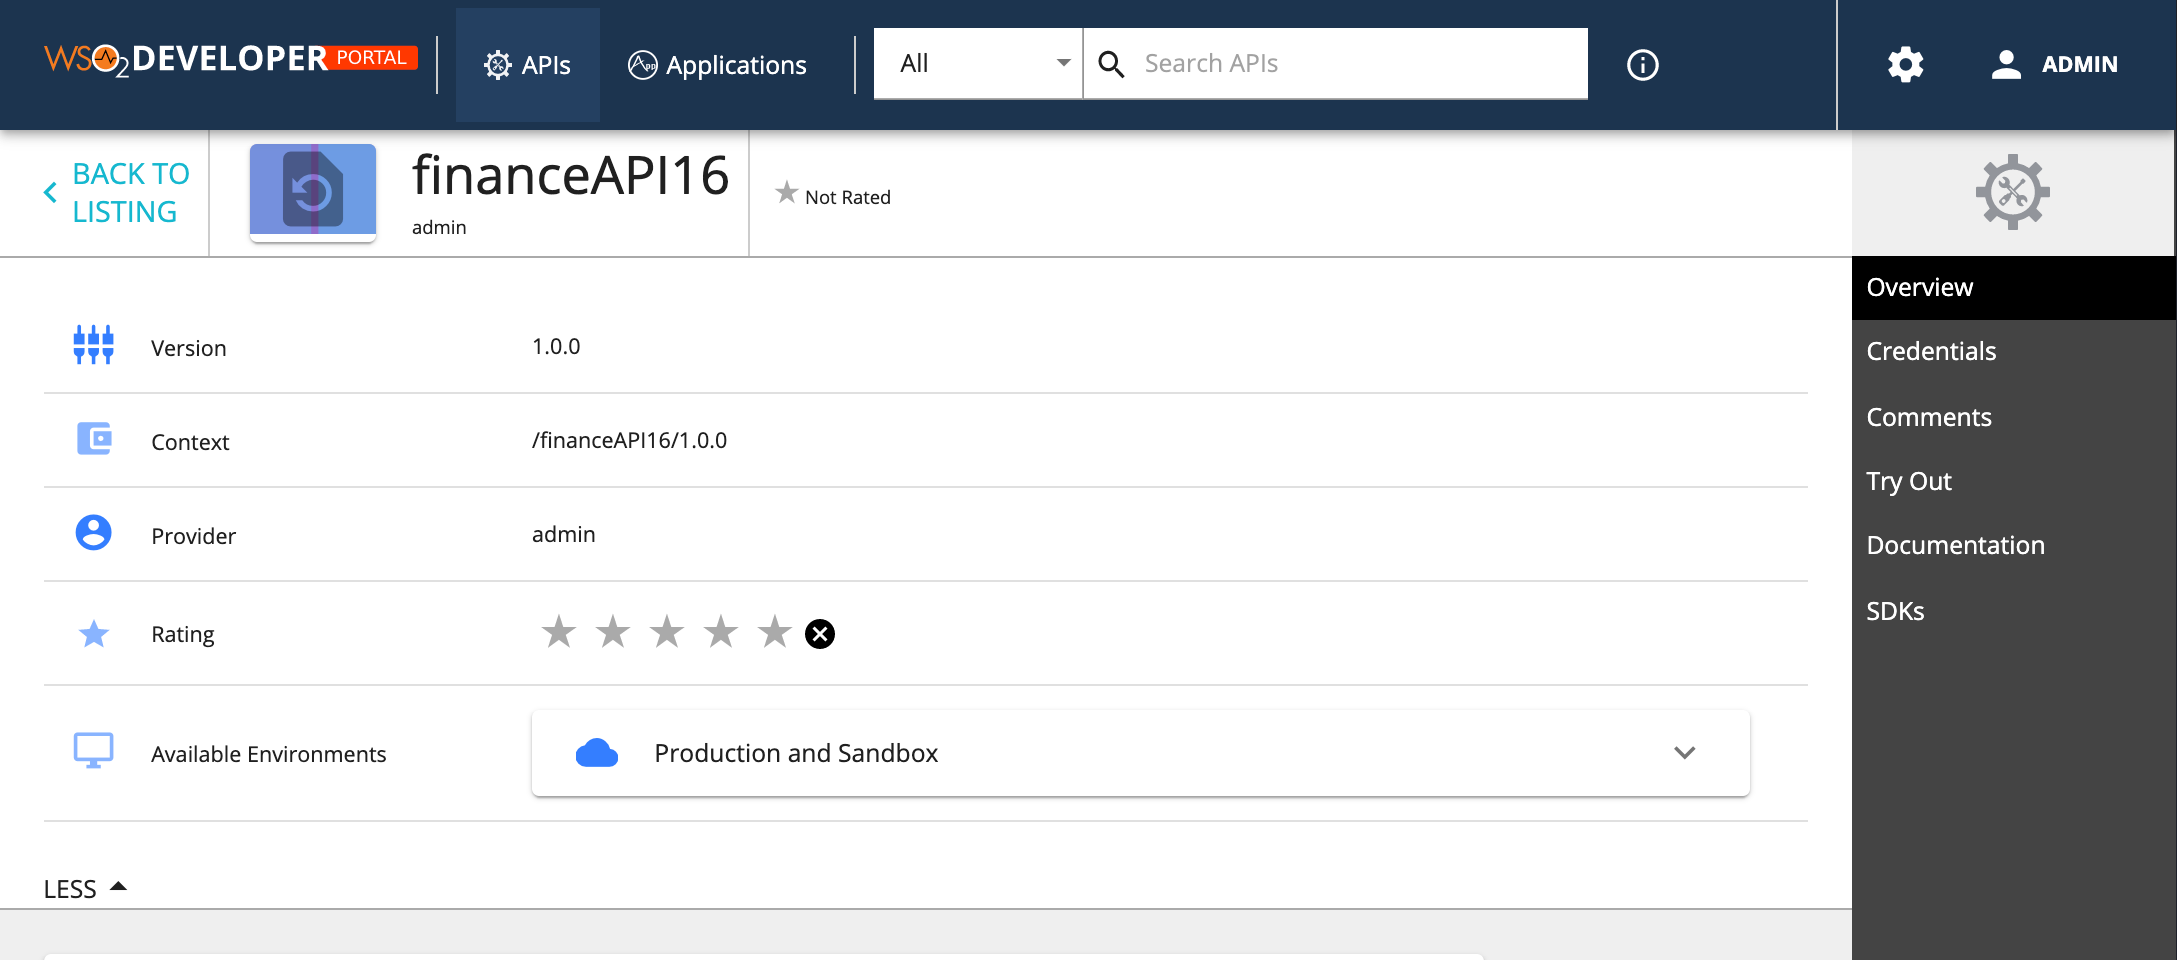This screenshot has height=960, width=2177.
Task: Click the Rating label
Action: tap(183, 634)
